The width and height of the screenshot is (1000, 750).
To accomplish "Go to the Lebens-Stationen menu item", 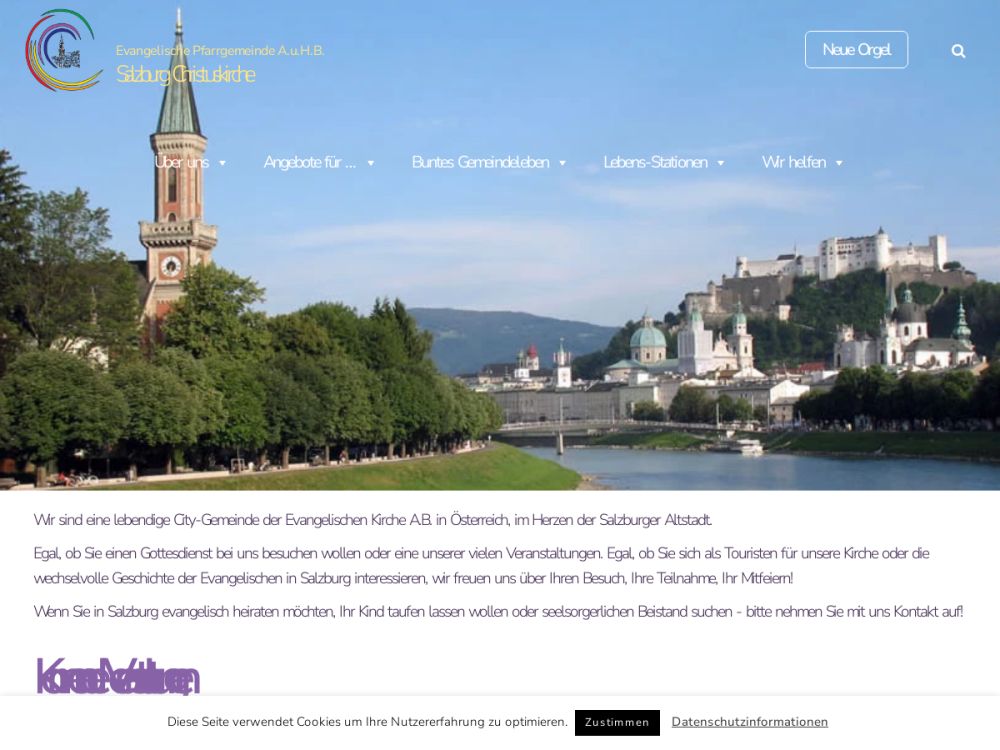I will point(655,162).
